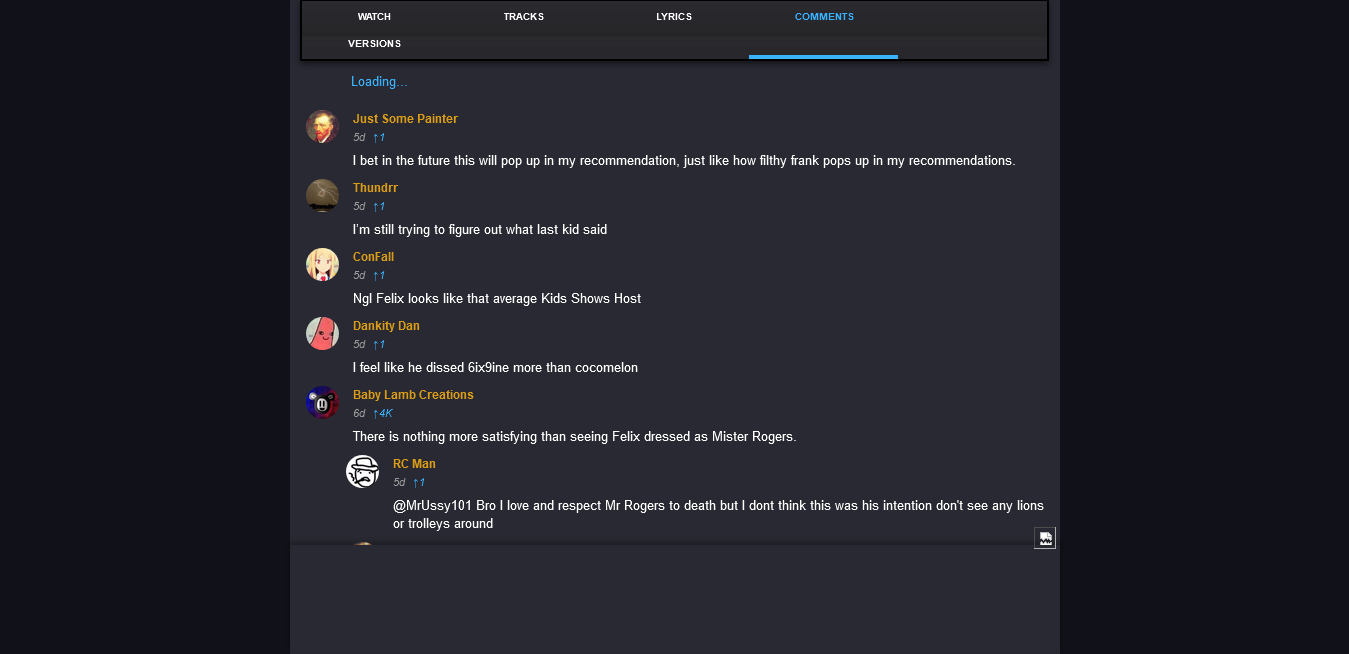Go to the Lyrics tab
Screen dimensions: 1349x654
click(x=674, y=17)
